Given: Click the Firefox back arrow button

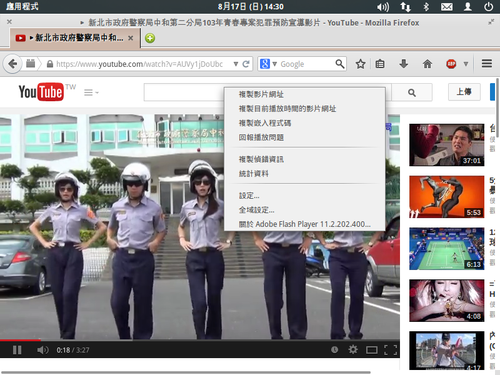Looking at the screenshot, I should coord(12,64).
